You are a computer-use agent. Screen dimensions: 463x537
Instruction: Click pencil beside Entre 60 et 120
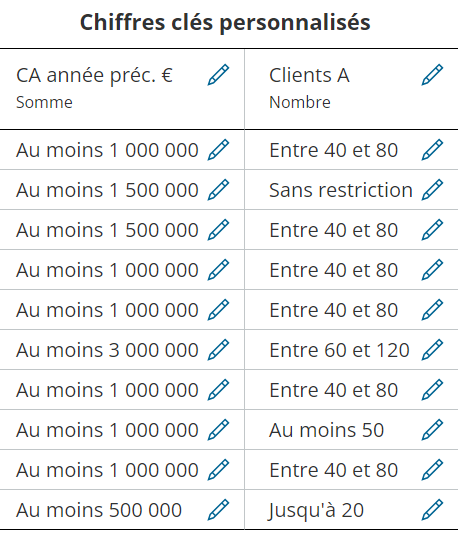pyautogui.click(x=432, y=350)
